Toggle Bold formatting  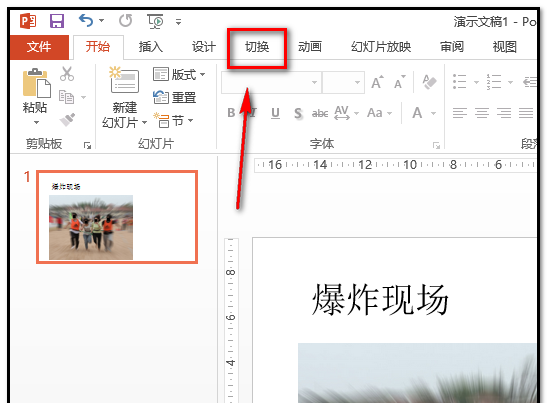tap(231, 113)
